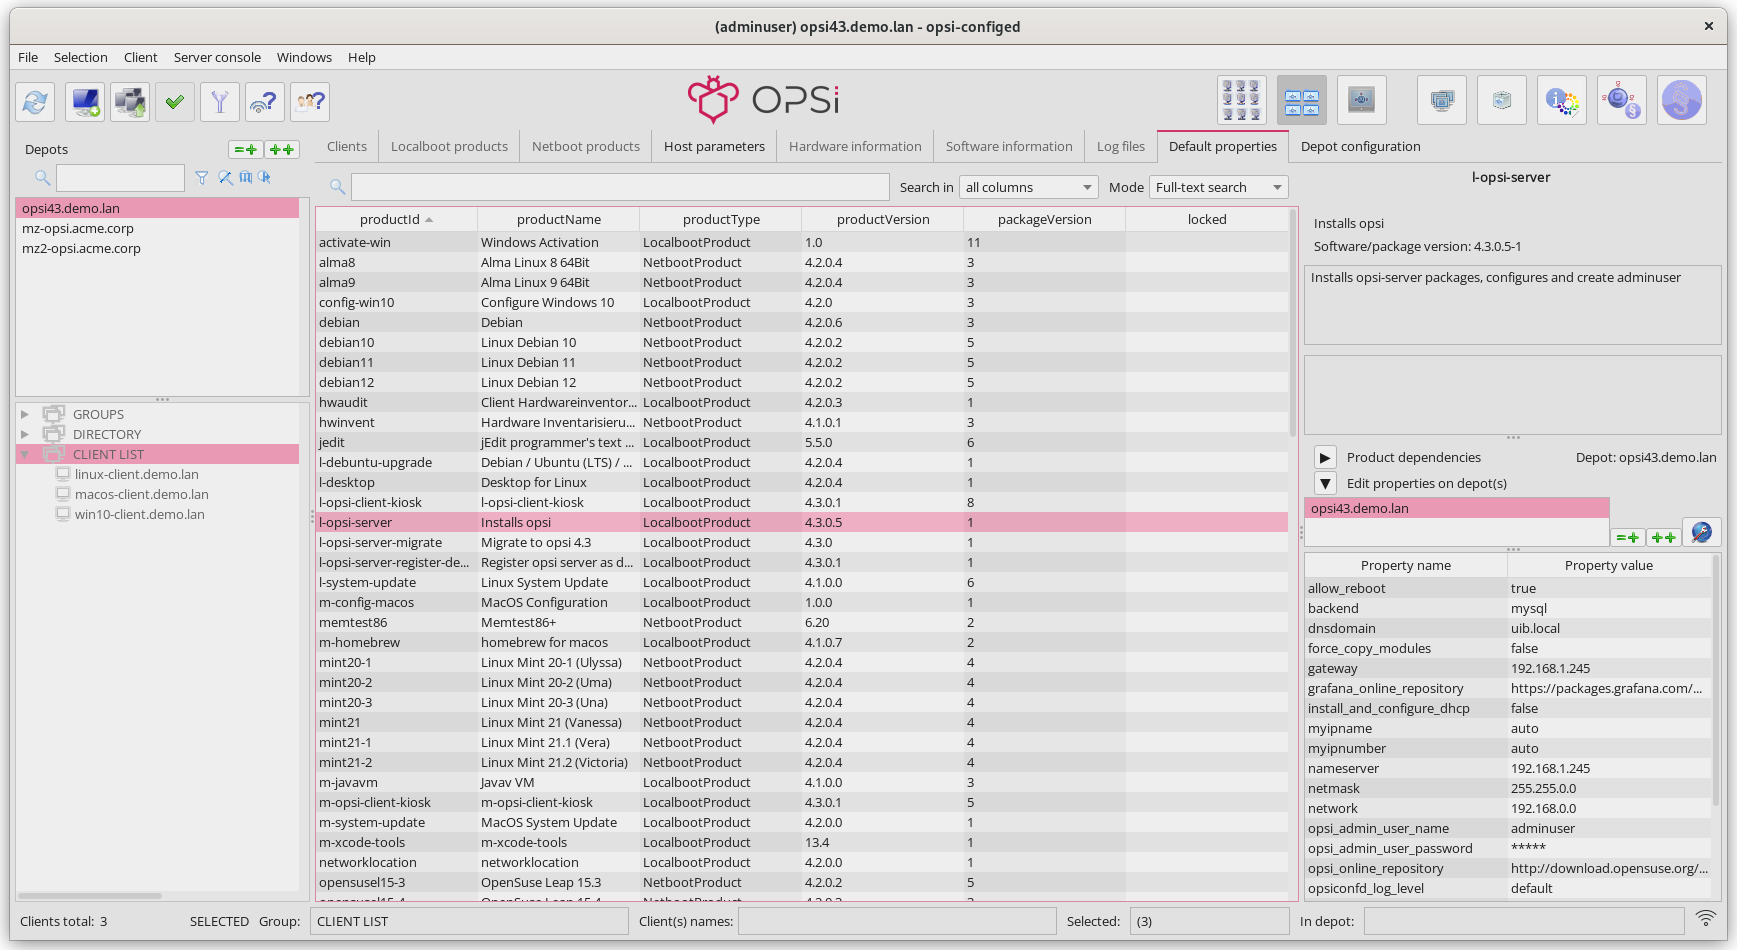The width and height of the screenshot is (1737, 950).
Task: Open the Server console menu
Action: (x=217, y=57)
